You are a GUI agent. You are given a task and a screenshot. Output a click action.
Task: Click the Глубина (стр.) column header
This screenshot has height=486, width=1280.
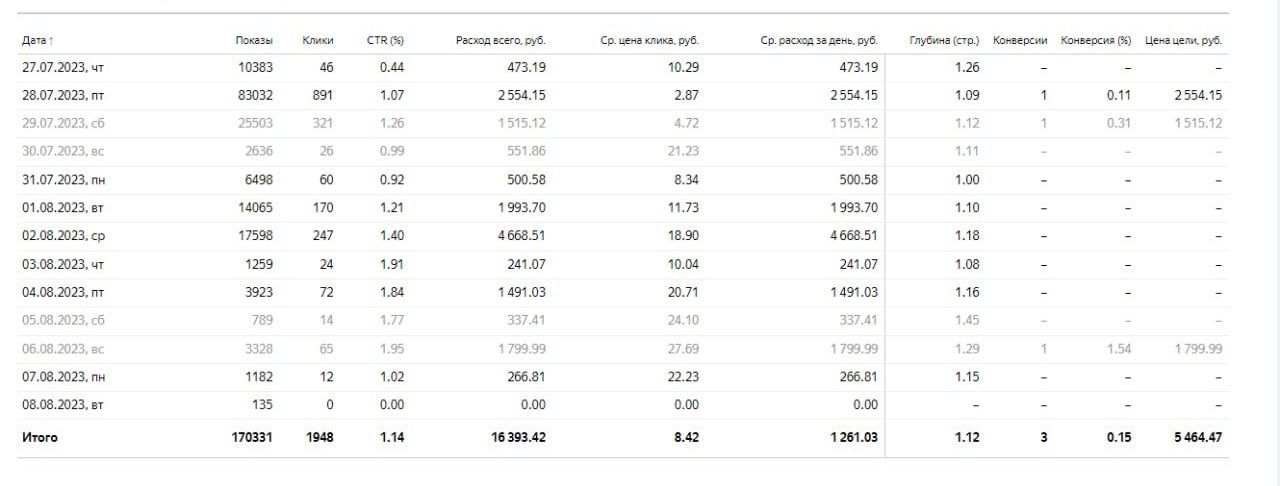(944, 41)
